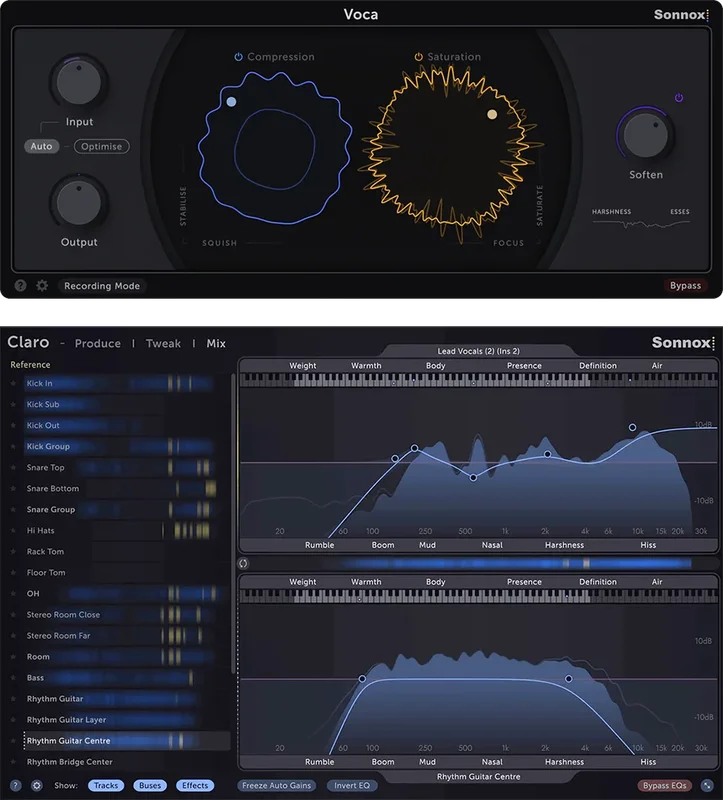Select Rhythm Guitar Centre track row

point(127,741)
